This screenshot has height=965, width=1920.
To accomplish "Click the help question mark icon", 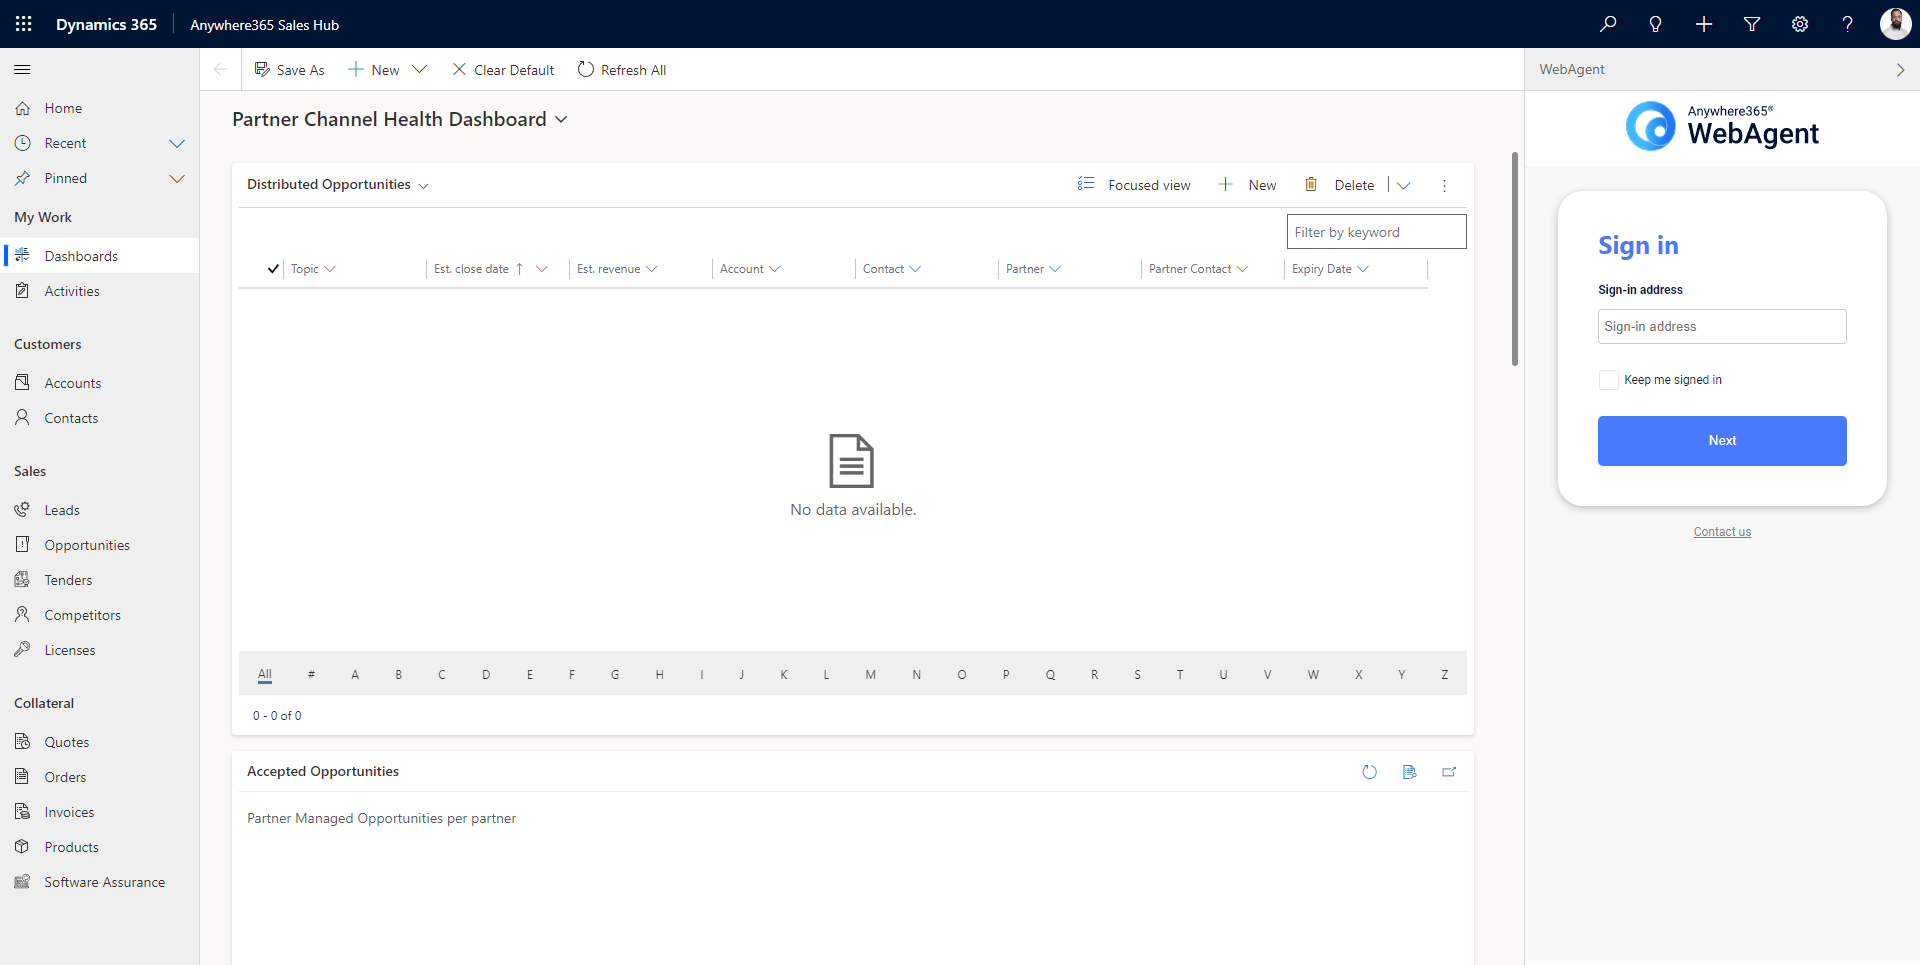I will (1848, 24).
